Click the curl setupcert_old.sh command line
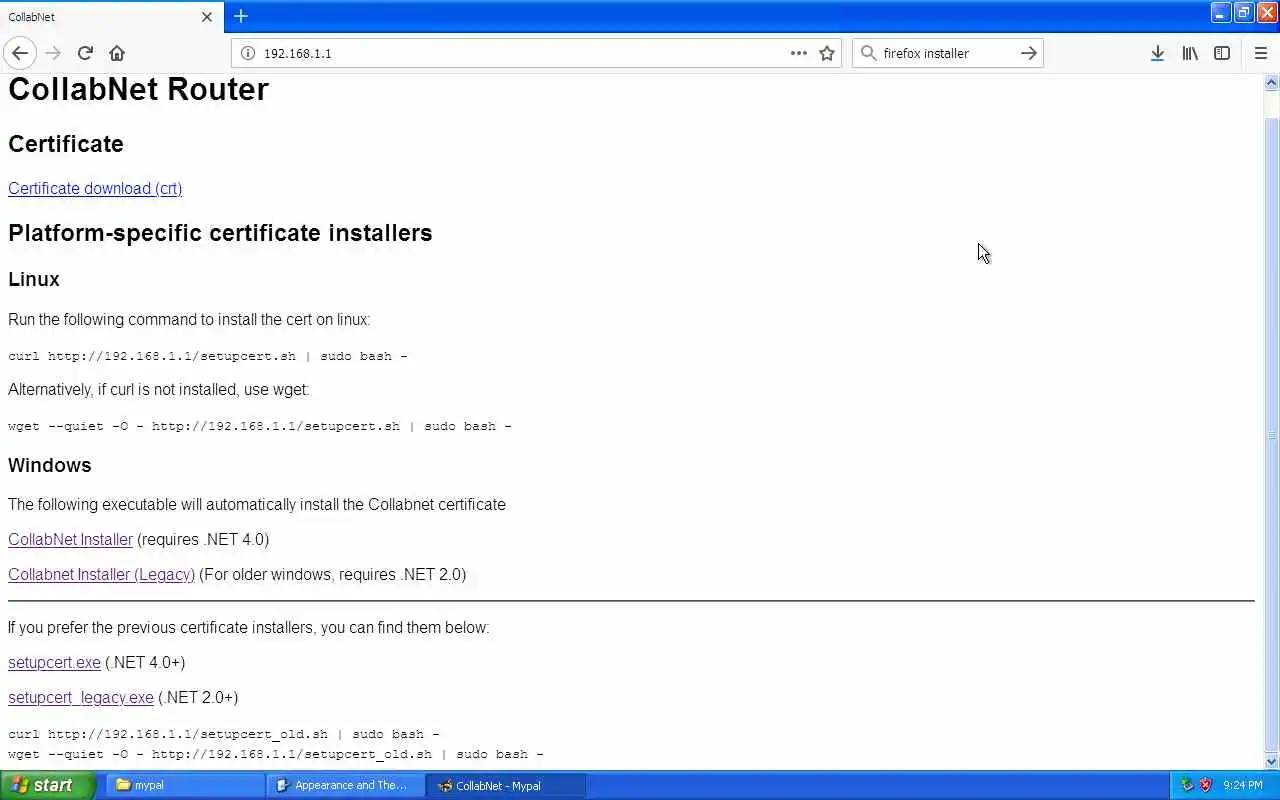 (x=224, y=734)
